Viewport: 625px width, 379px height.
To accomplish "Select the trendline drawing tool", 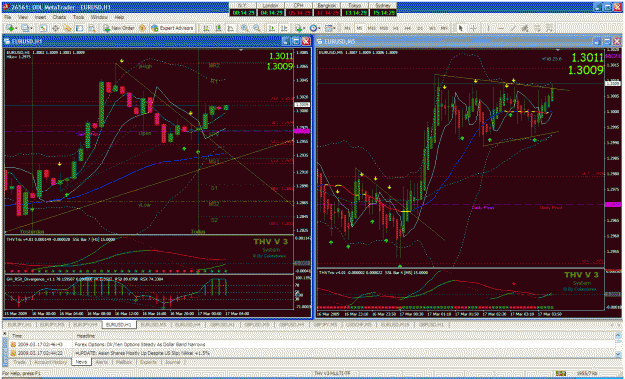I will click(x=513, y=28).
